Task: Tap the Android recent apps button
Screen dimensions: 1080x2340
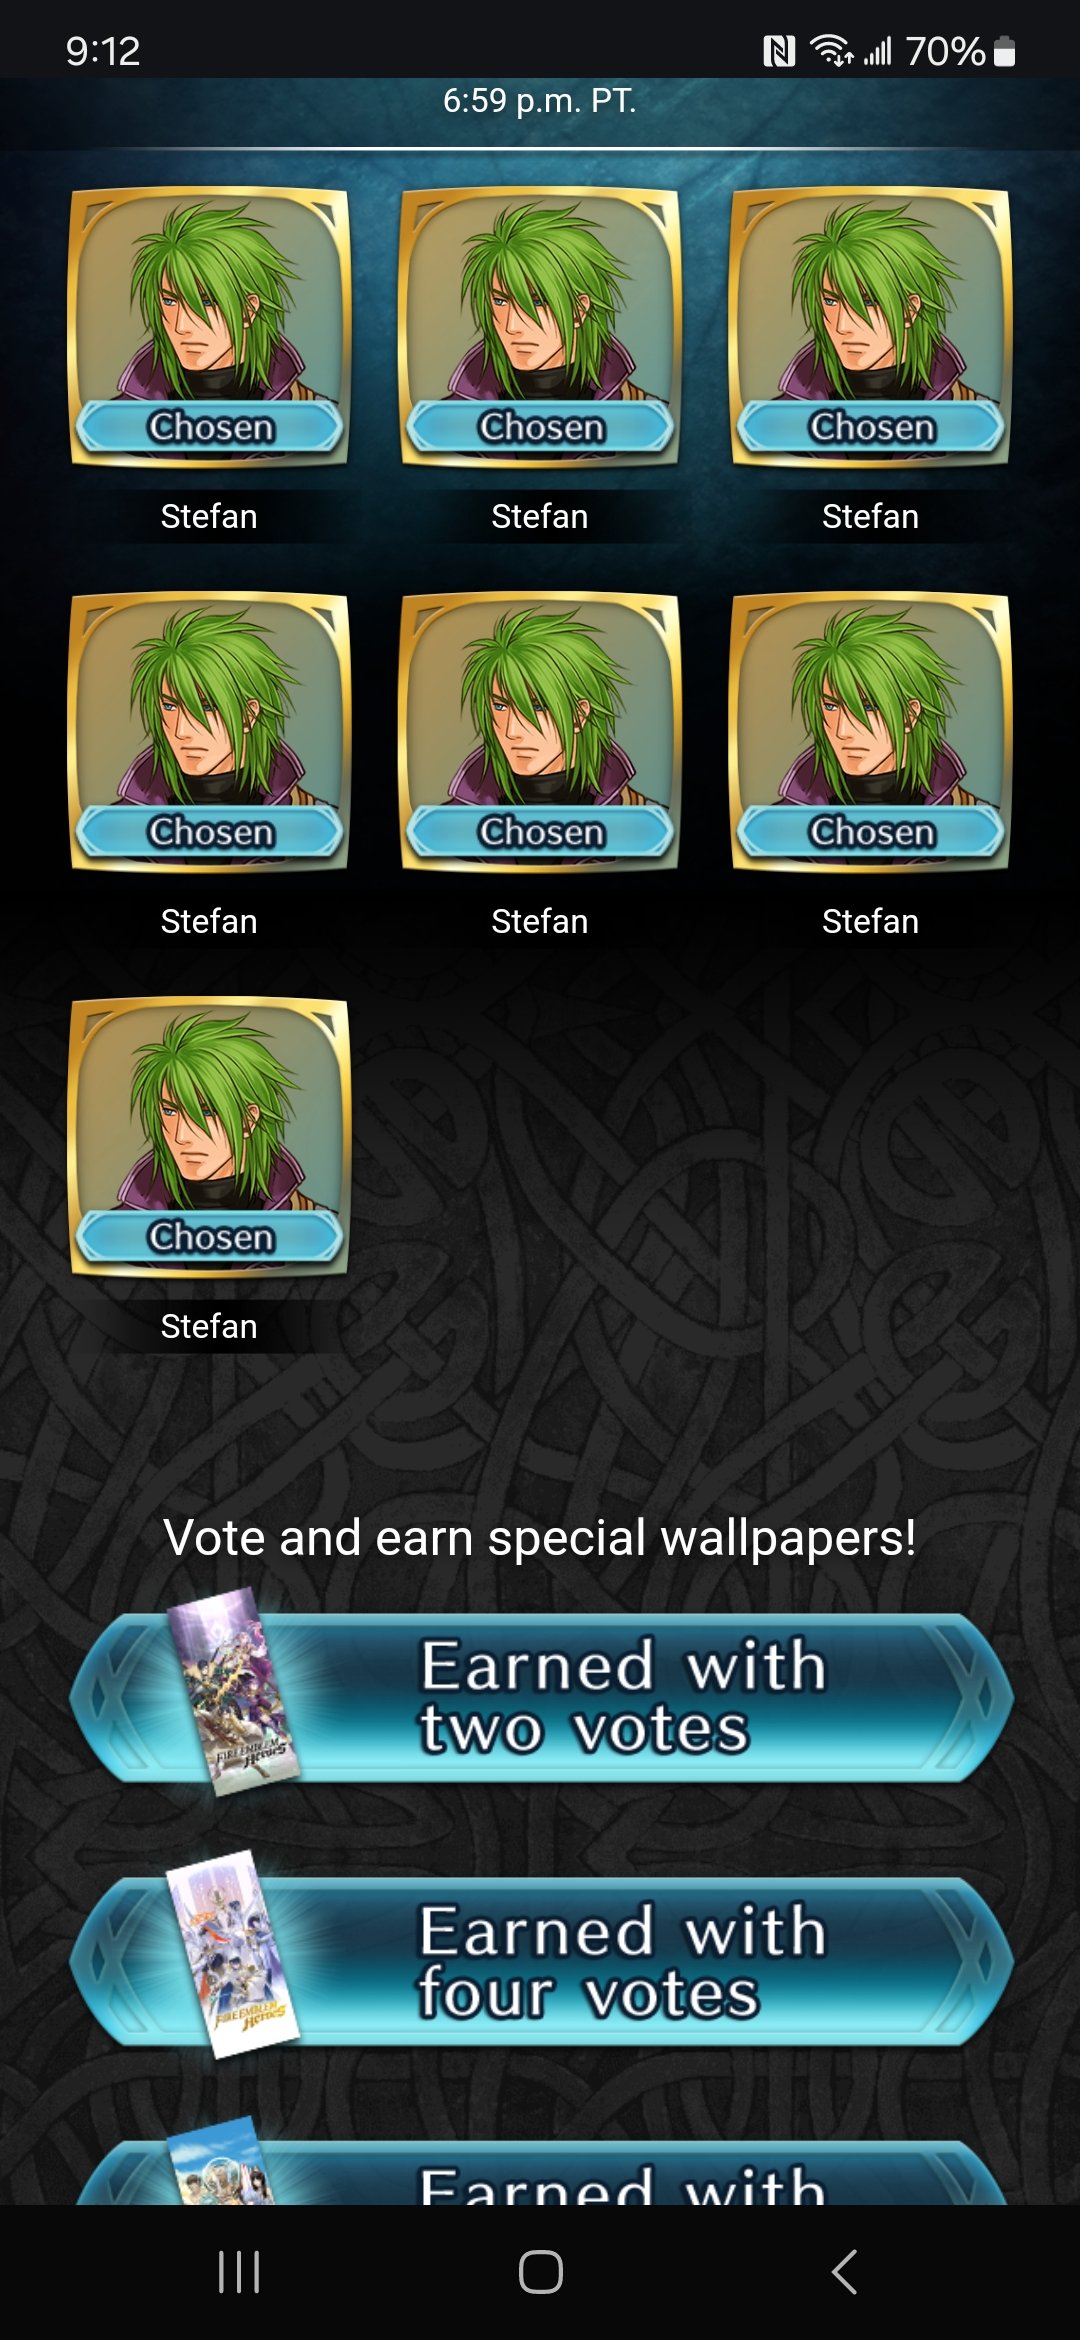Action: 239,2272
